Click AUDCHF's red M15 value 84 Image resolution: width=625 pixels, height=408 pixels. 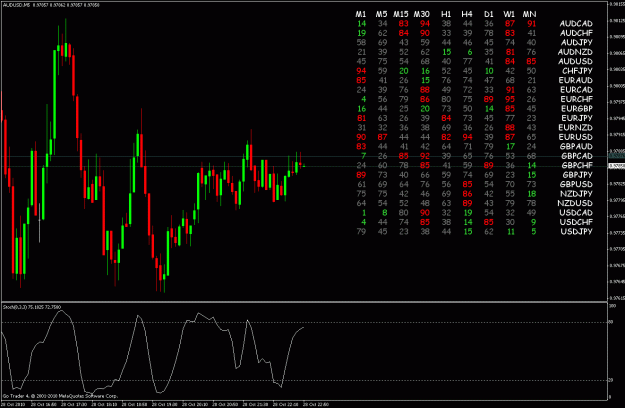pyautogui.click(x=404, y=33)
